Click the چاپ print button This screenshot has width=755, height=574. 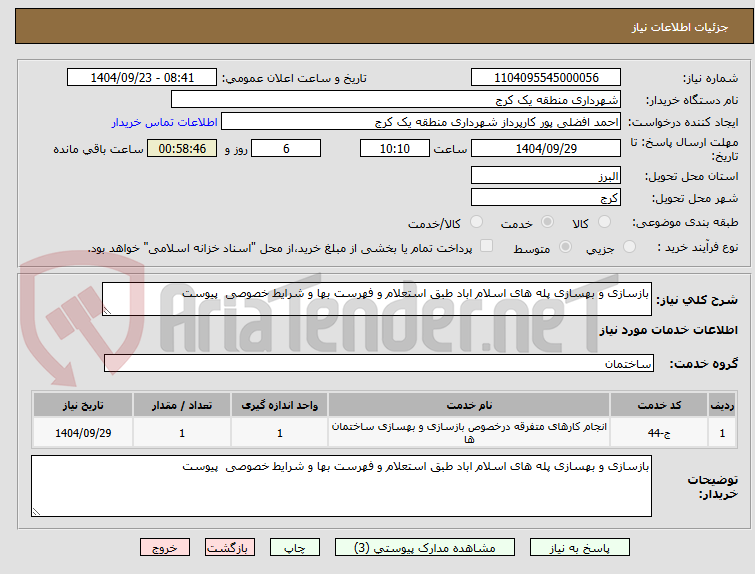295,548
